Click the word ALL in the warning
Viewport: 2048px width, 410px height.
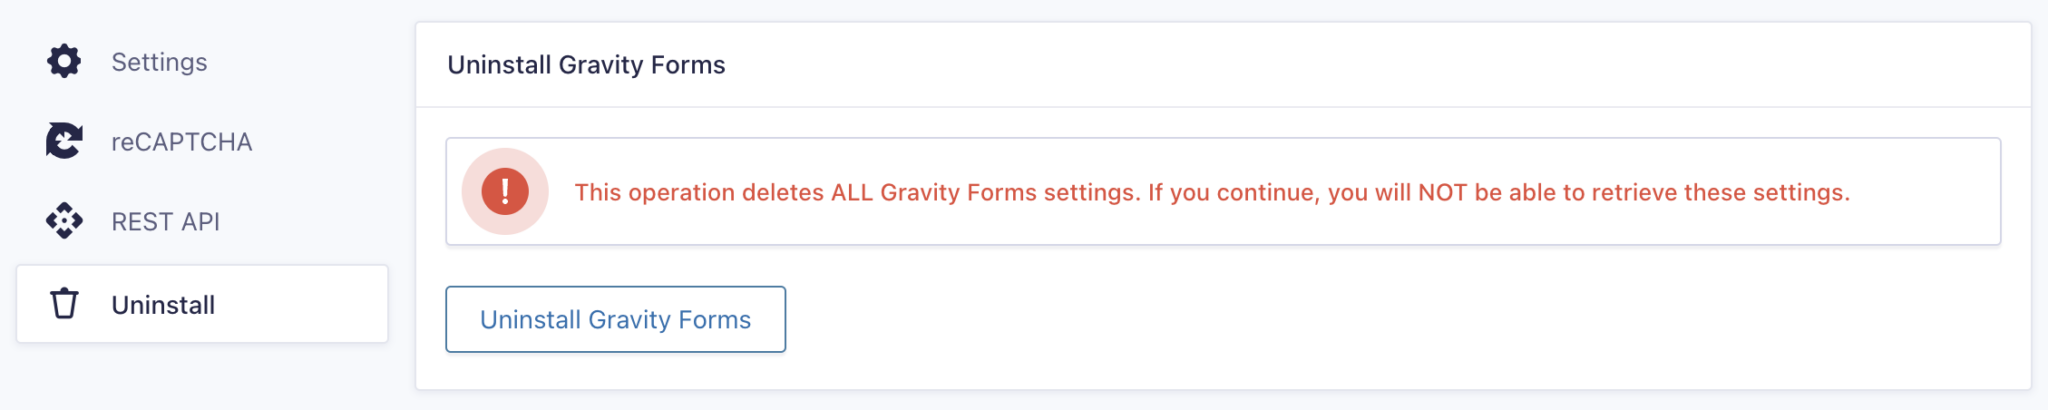click(x=852, y=192)
